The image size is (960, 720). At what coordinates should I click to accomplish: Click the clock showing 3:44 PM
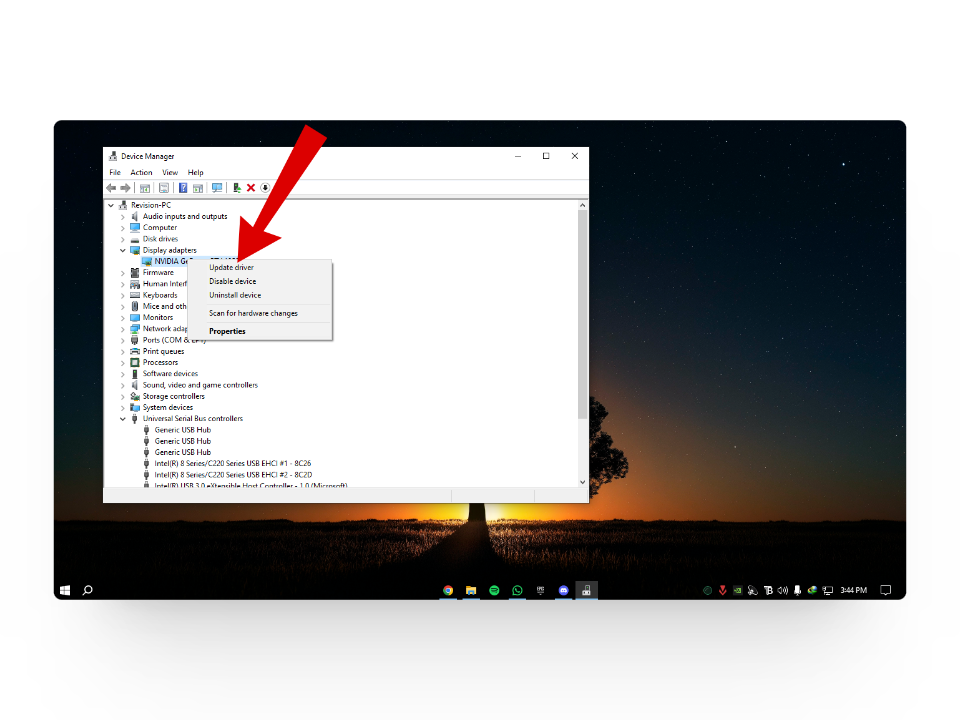pyautogui.click(x=853, y=590)
